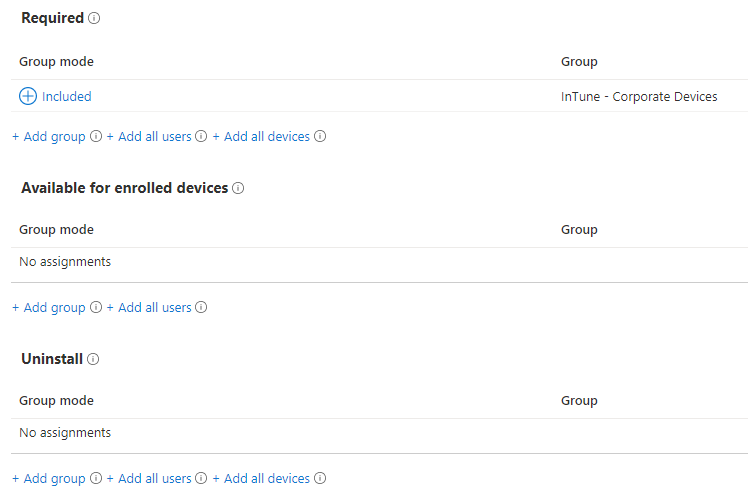The width and height of the screenshot is (748, 501).
Task: Add all devices to Uninstall assignments
Action: 261,478
